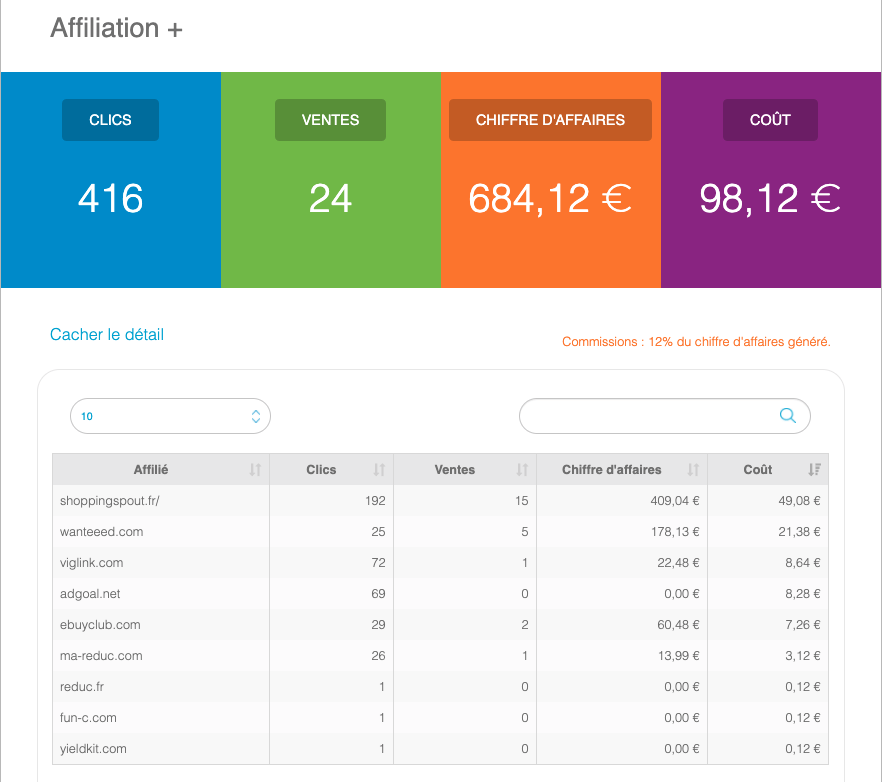Sort by Chiffre d'affaires sort icon
The width and height of the screenshot is (883, 782).
tap(693, 470)
